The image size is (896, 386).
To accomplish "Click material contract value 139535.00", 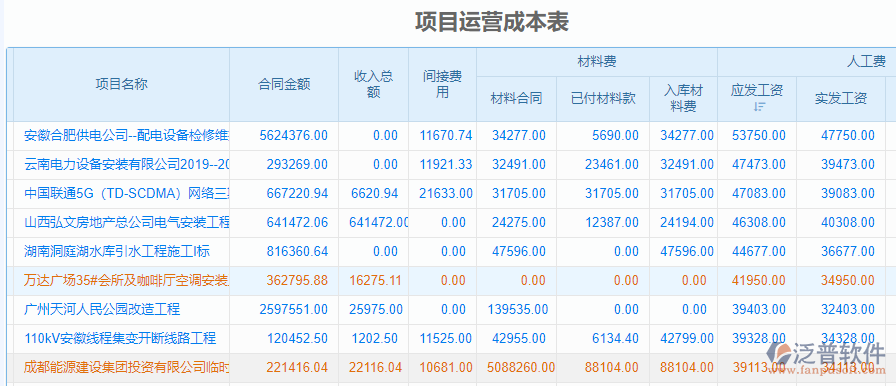I will pos(518,309).
